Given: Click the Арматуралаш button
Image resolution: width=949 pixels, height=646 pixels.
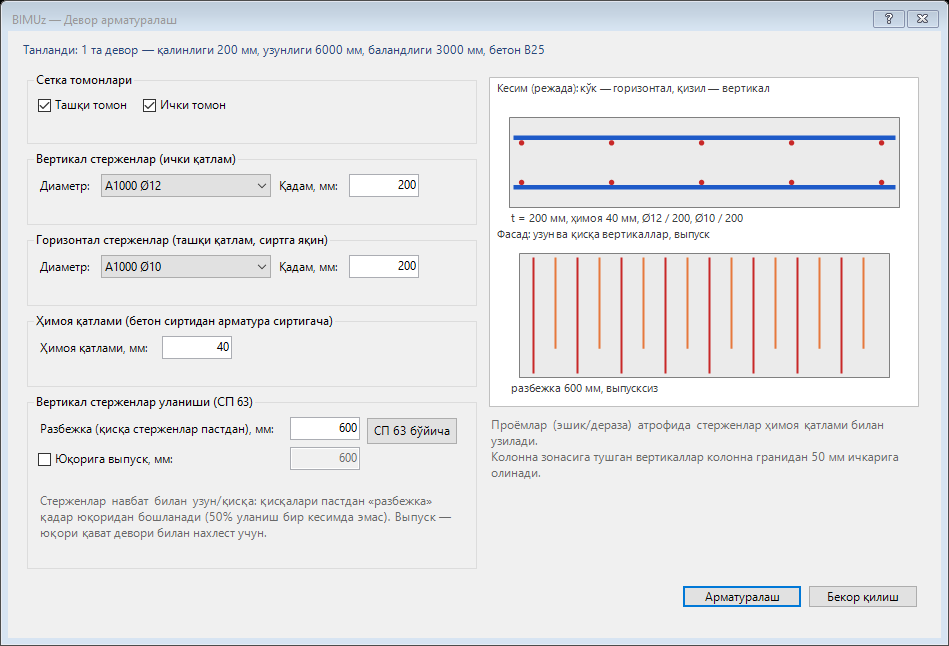Looking at the screenshot, I should [x=742, y=596].
